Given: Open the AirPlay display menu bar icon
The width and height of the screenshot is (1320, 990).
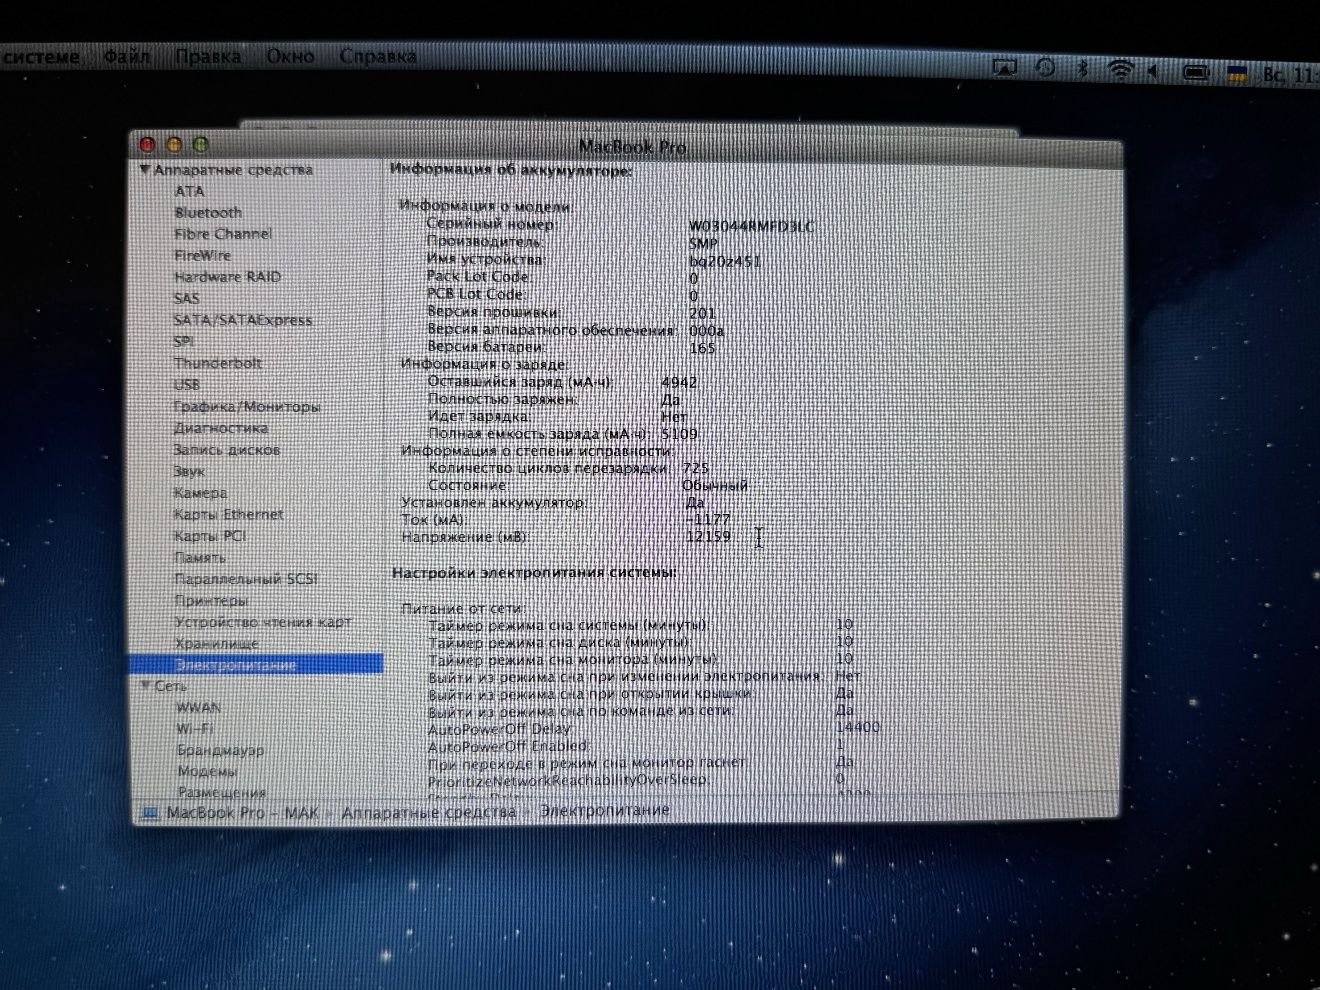Looking at the screenshot, I should click(1004, 69).
